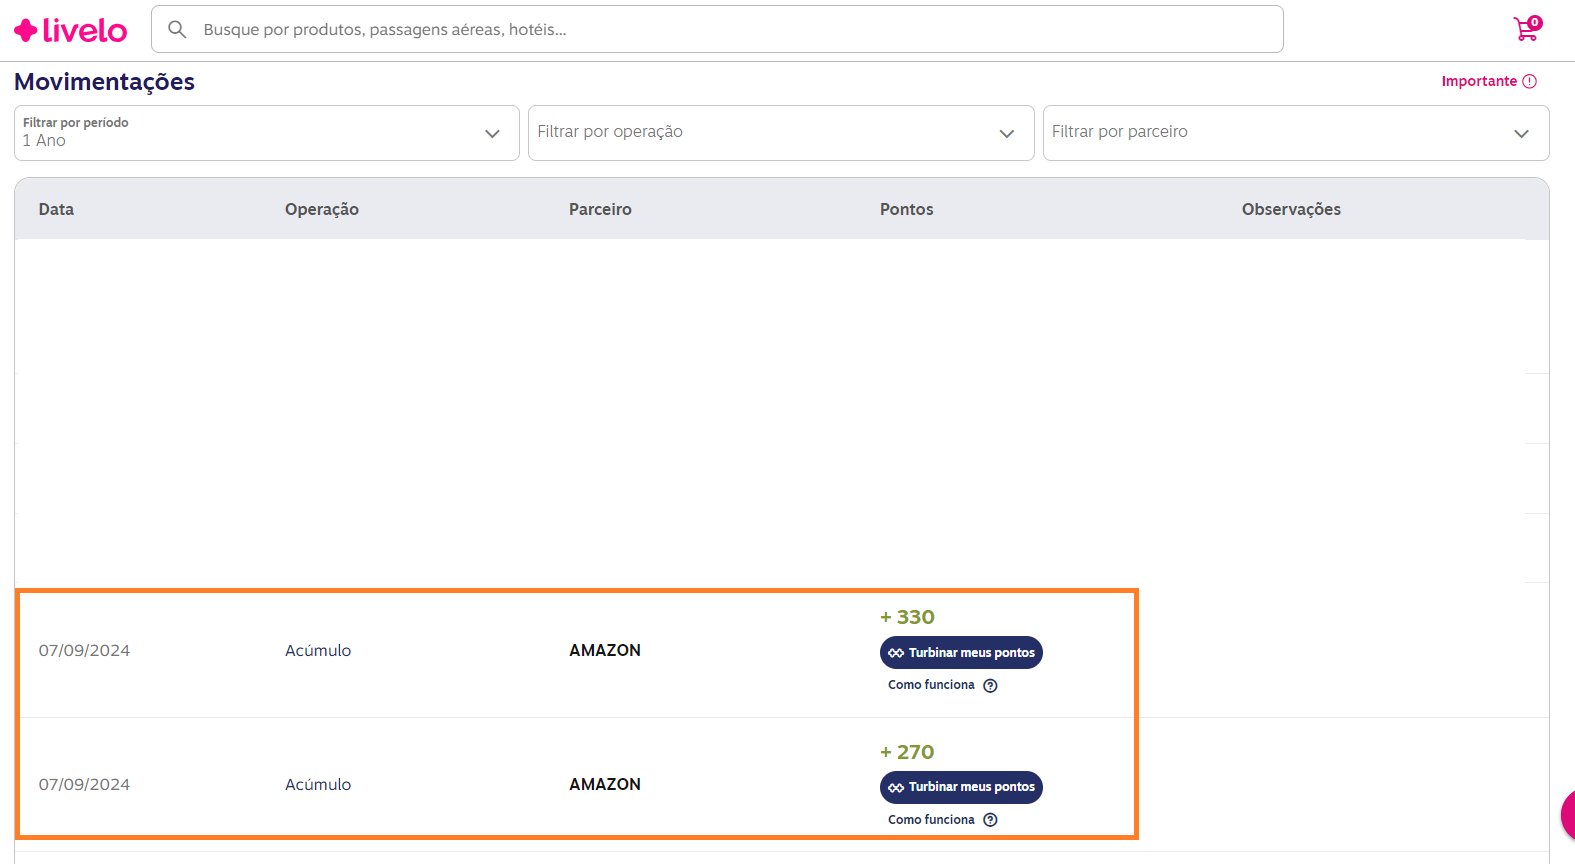1575x864 pixels.
Task: Click the Operação column header
Action: (322, 209)
